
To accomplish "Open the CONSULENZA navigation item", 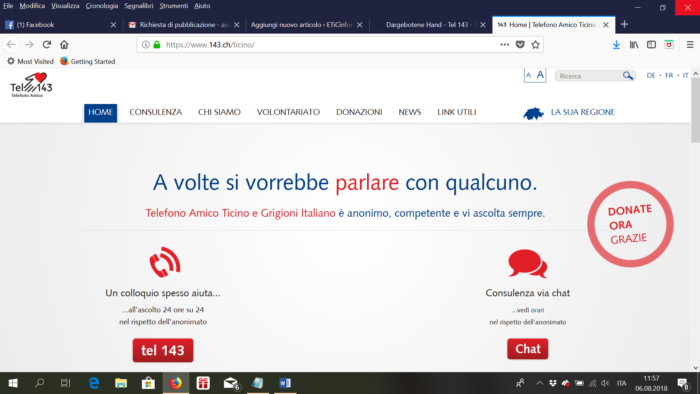I will [155, 112].
